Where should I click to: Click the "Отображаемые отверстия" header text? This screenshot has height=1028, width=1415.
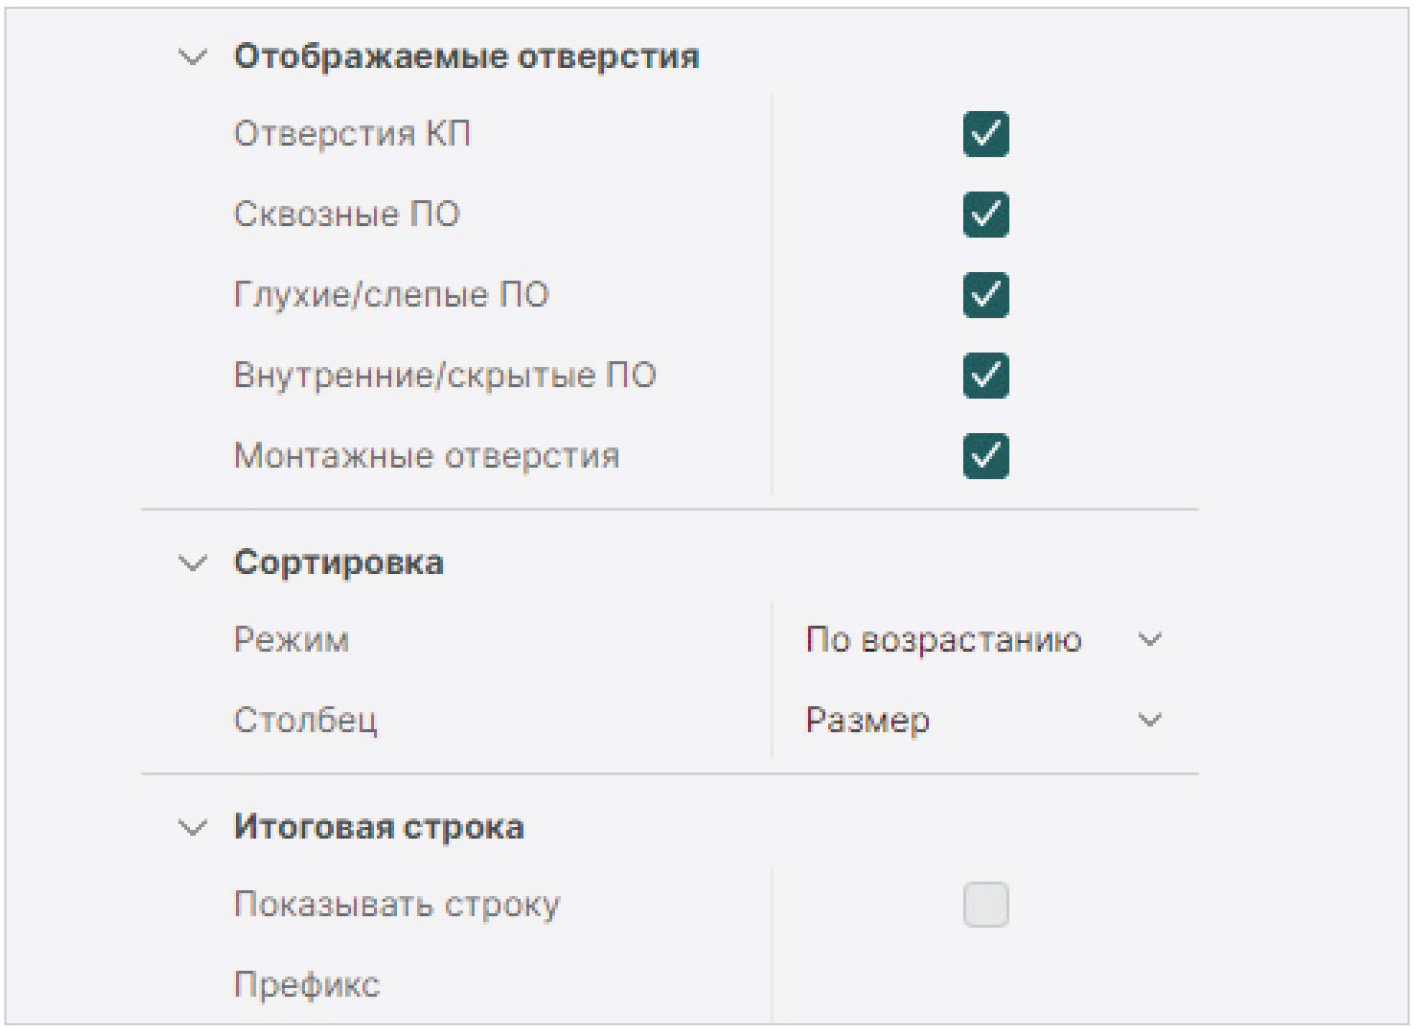(x=467, y=57)
